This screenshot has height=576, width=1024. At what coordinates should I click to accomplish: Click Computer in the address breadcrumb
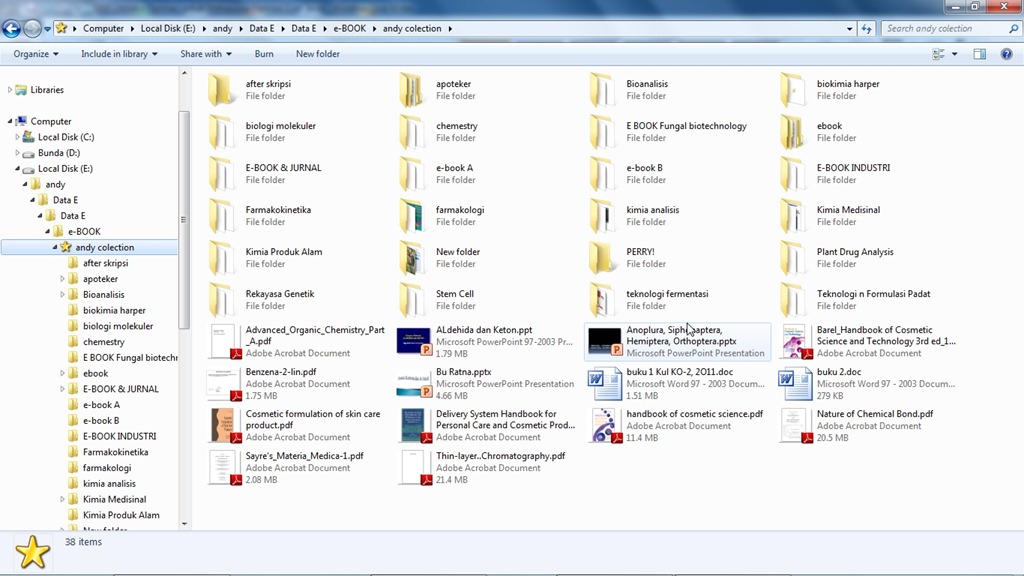103,29
